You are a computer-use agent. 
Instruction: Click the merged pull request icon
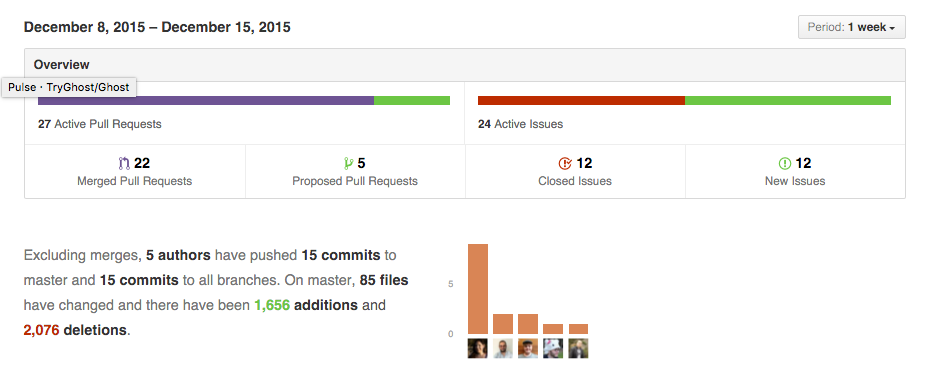click(x=124, y=163)
